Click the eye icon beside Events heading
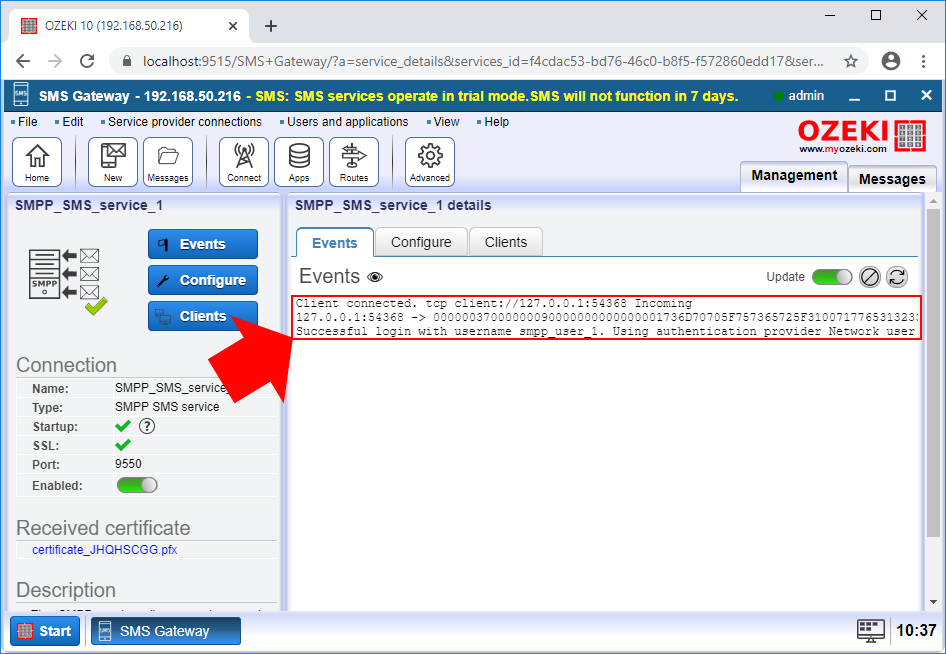The image size is (946, 654). tap(375, 277)
